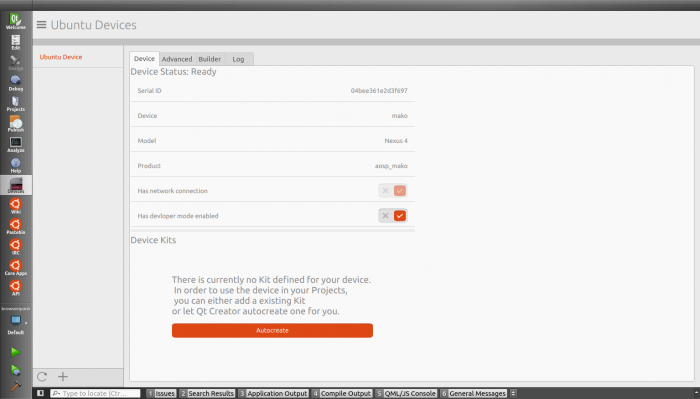This screenshot has height=399, width=700.
Task: Toggle the sidebar in status bar
Action: pyautogui.click(x=40, y=393)
